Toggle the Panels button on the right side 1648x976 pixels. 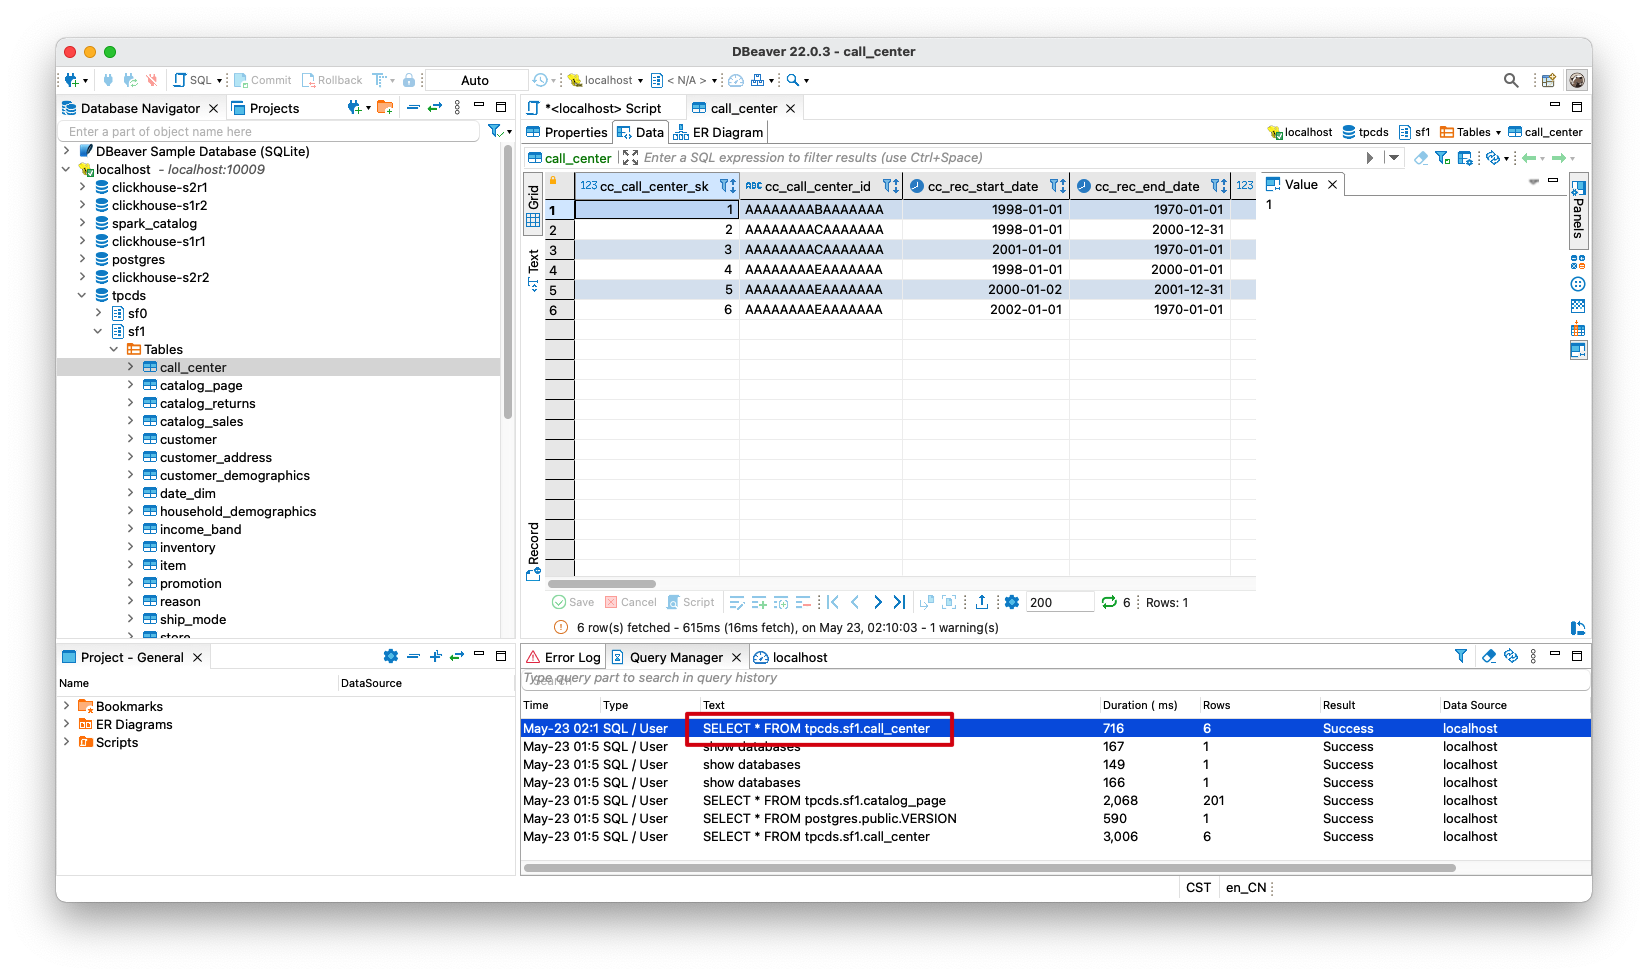(1578, 211)
